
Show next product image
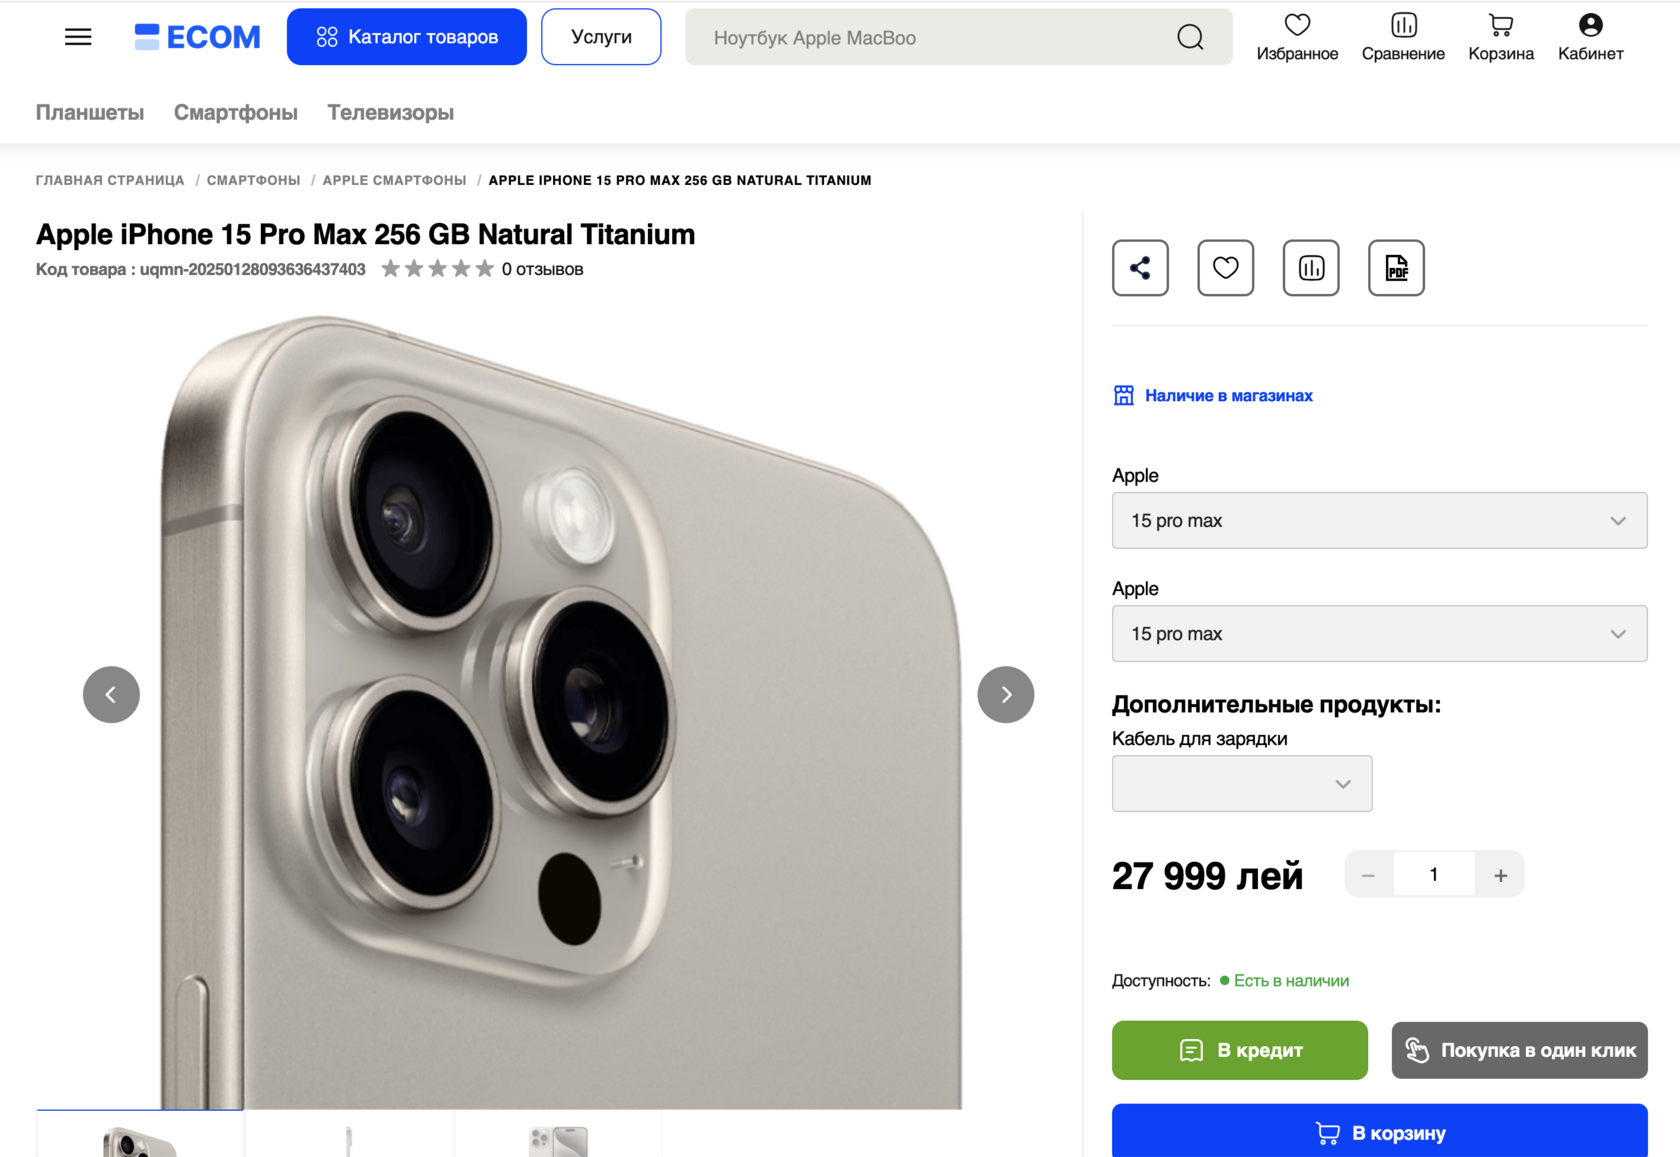point(1005,695)
